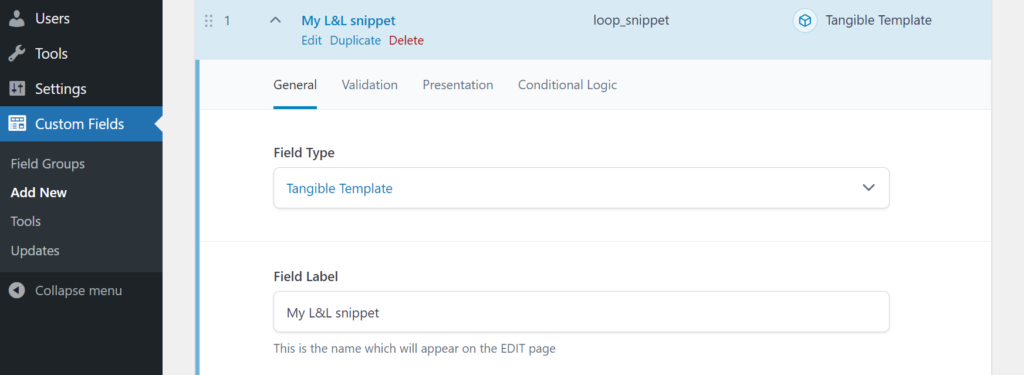This screenshot has height=375, width=1024.
Task: Open Field Groups in the submenu
Action: click(x=48, y=164)
